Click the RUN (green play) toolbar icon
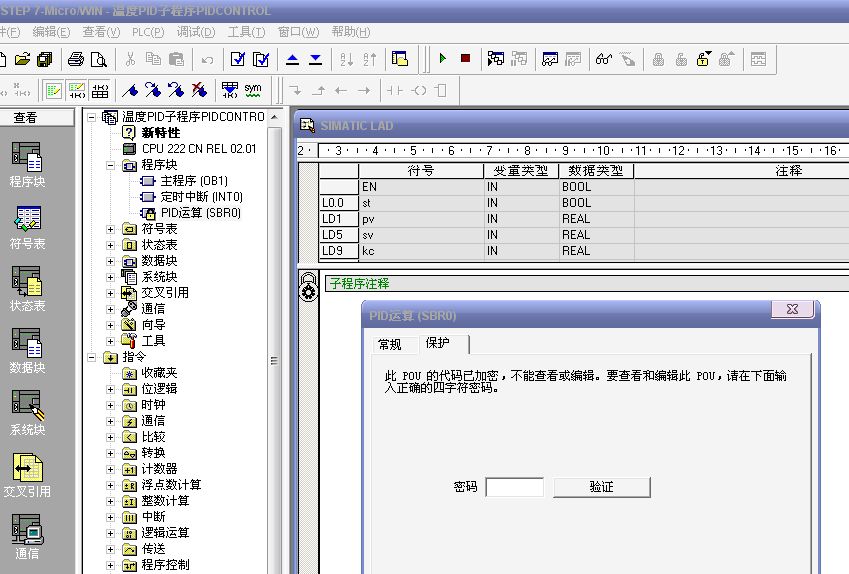Screen dimensions: 849x574 (x=442, y=59)
